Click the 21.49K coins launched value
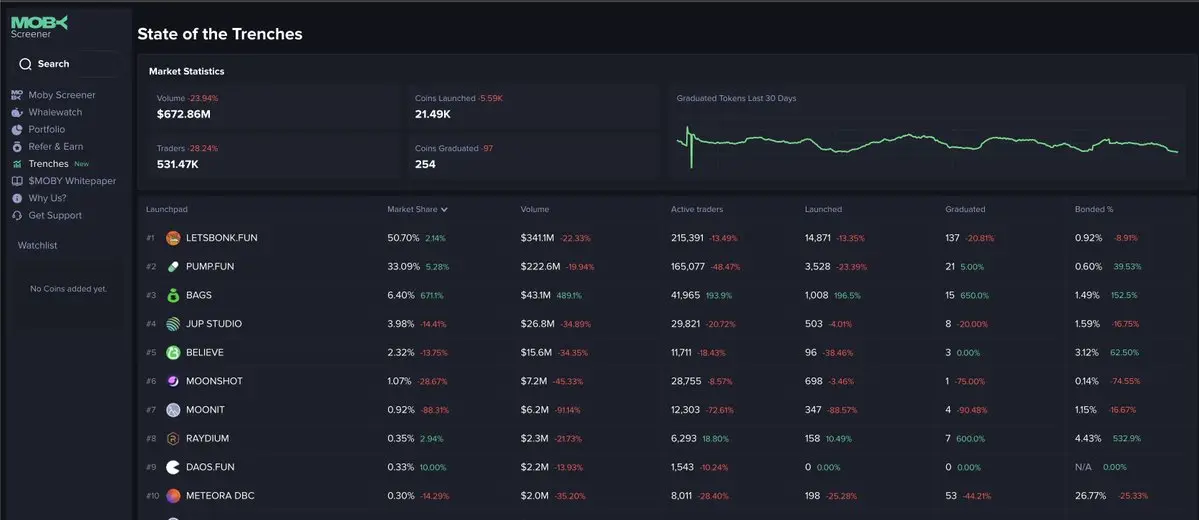Viewport: 1199px width, 520px height. [x=433, y=114]
